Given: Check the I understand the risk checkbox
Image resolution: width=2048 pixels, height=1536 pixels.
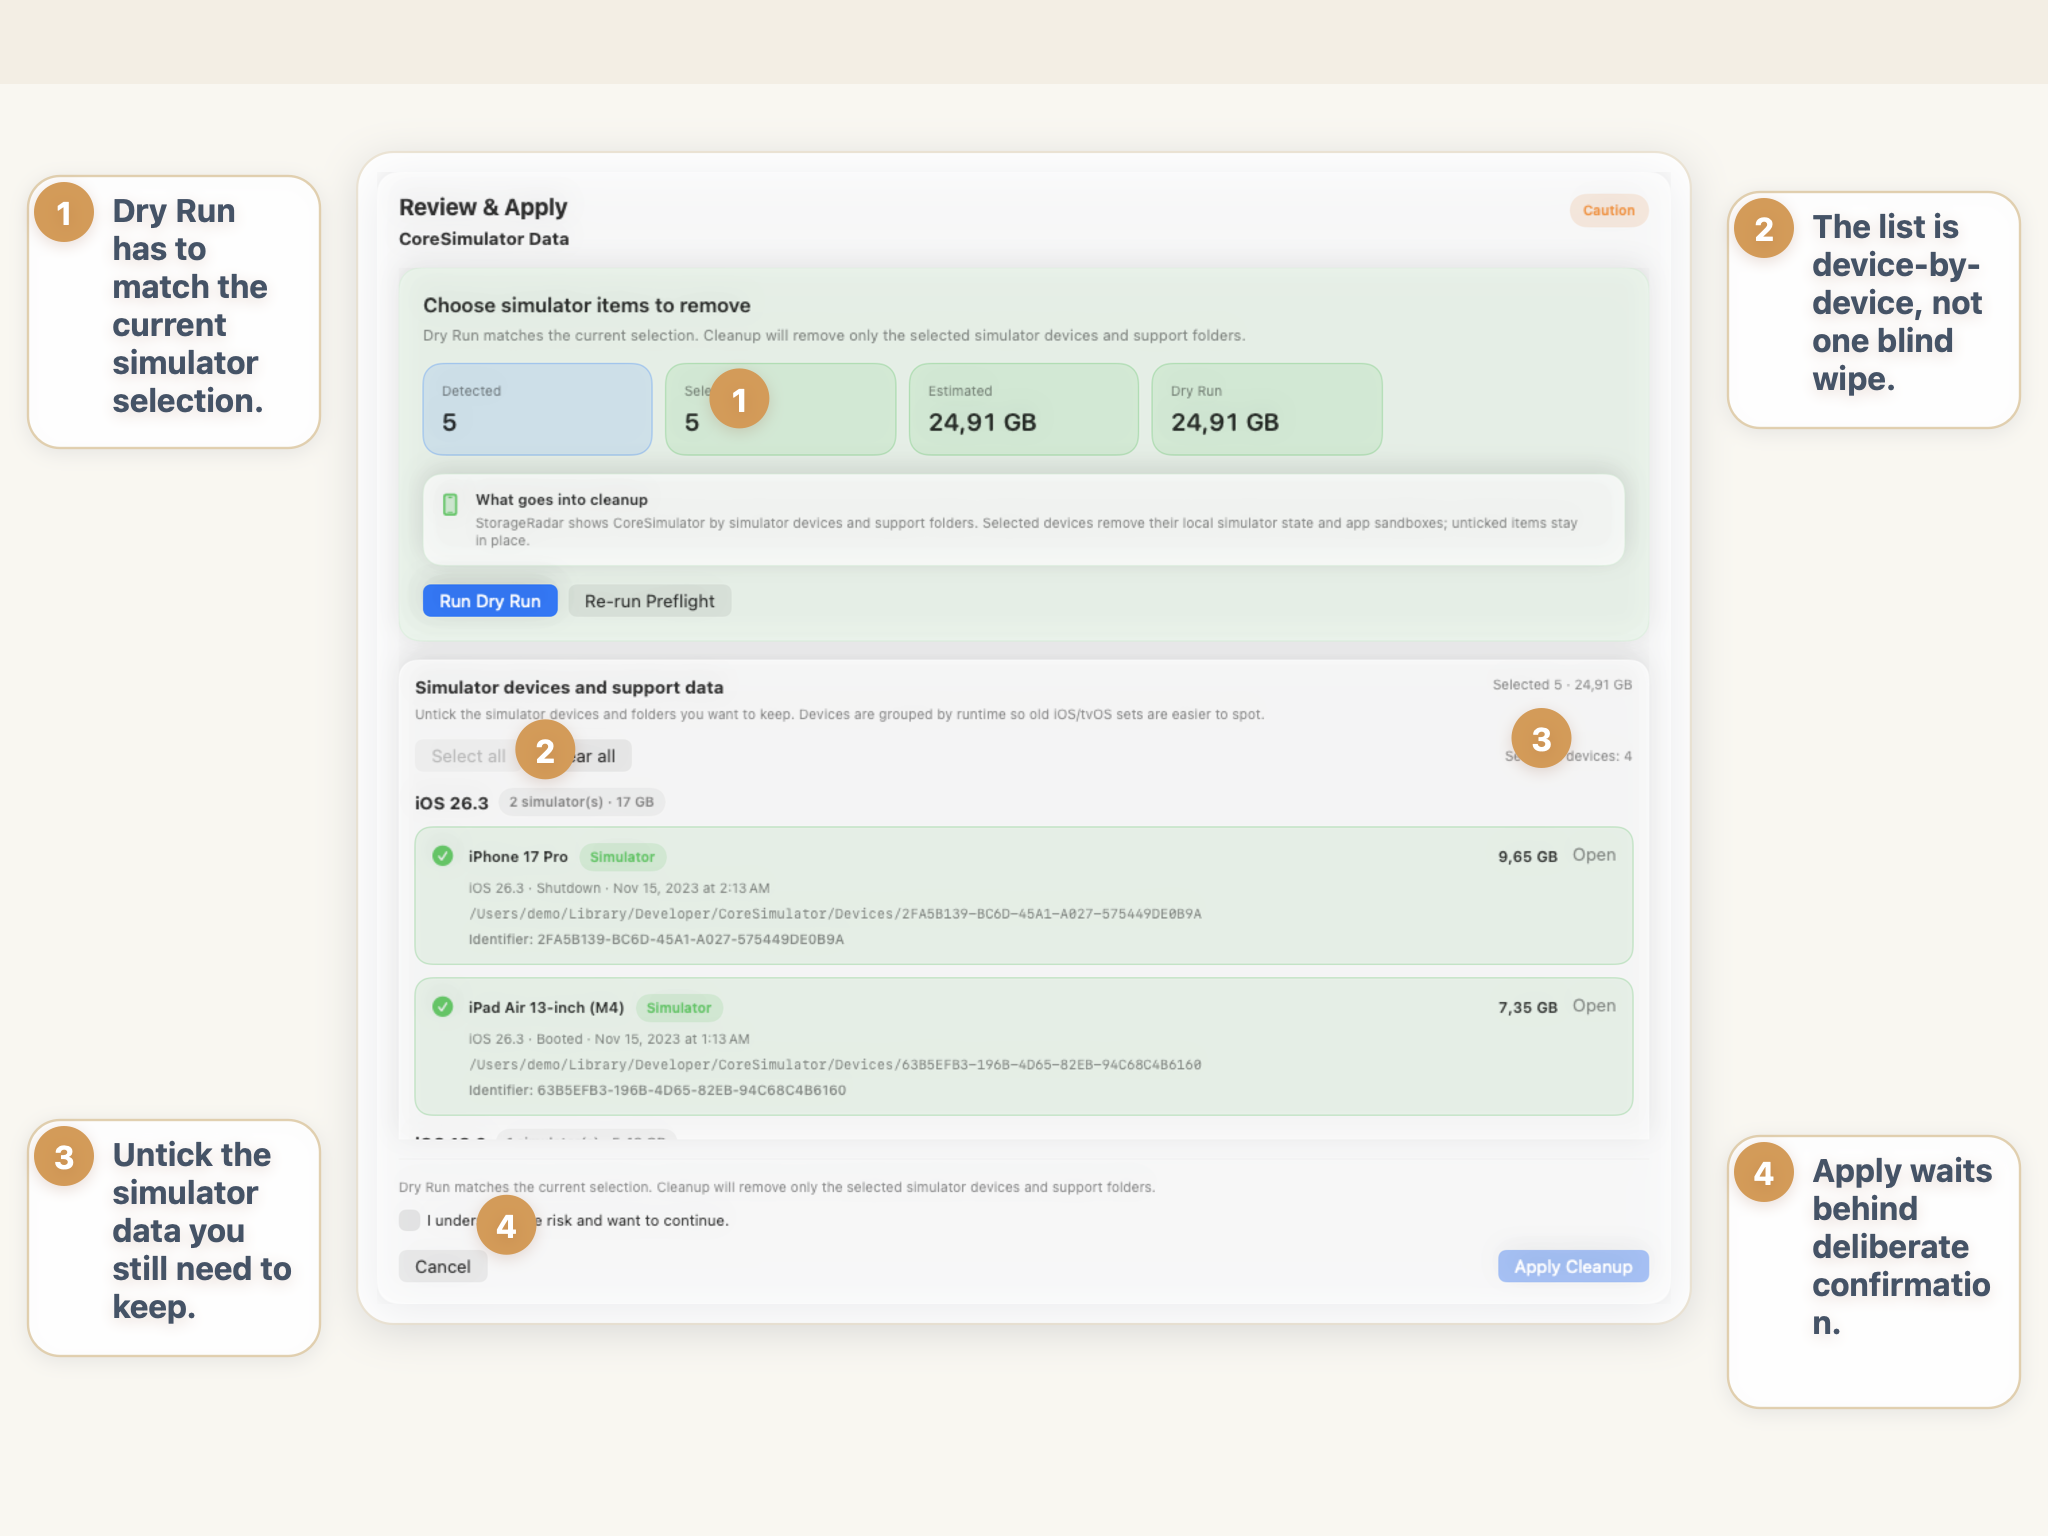Looking at the screenshot, I should click(409, 1220).
